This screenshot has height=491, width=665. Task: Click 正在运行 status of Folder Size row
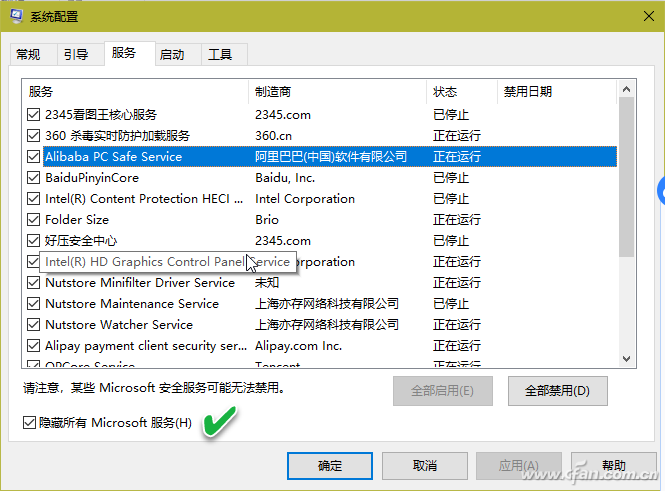click(x=457, y=220)
